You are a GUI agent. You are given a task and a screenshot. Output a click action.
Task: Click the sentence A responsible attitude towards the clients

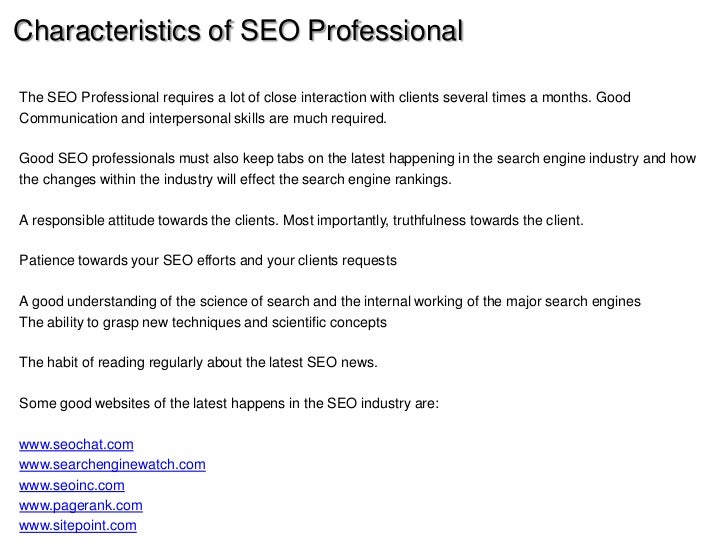149,220
